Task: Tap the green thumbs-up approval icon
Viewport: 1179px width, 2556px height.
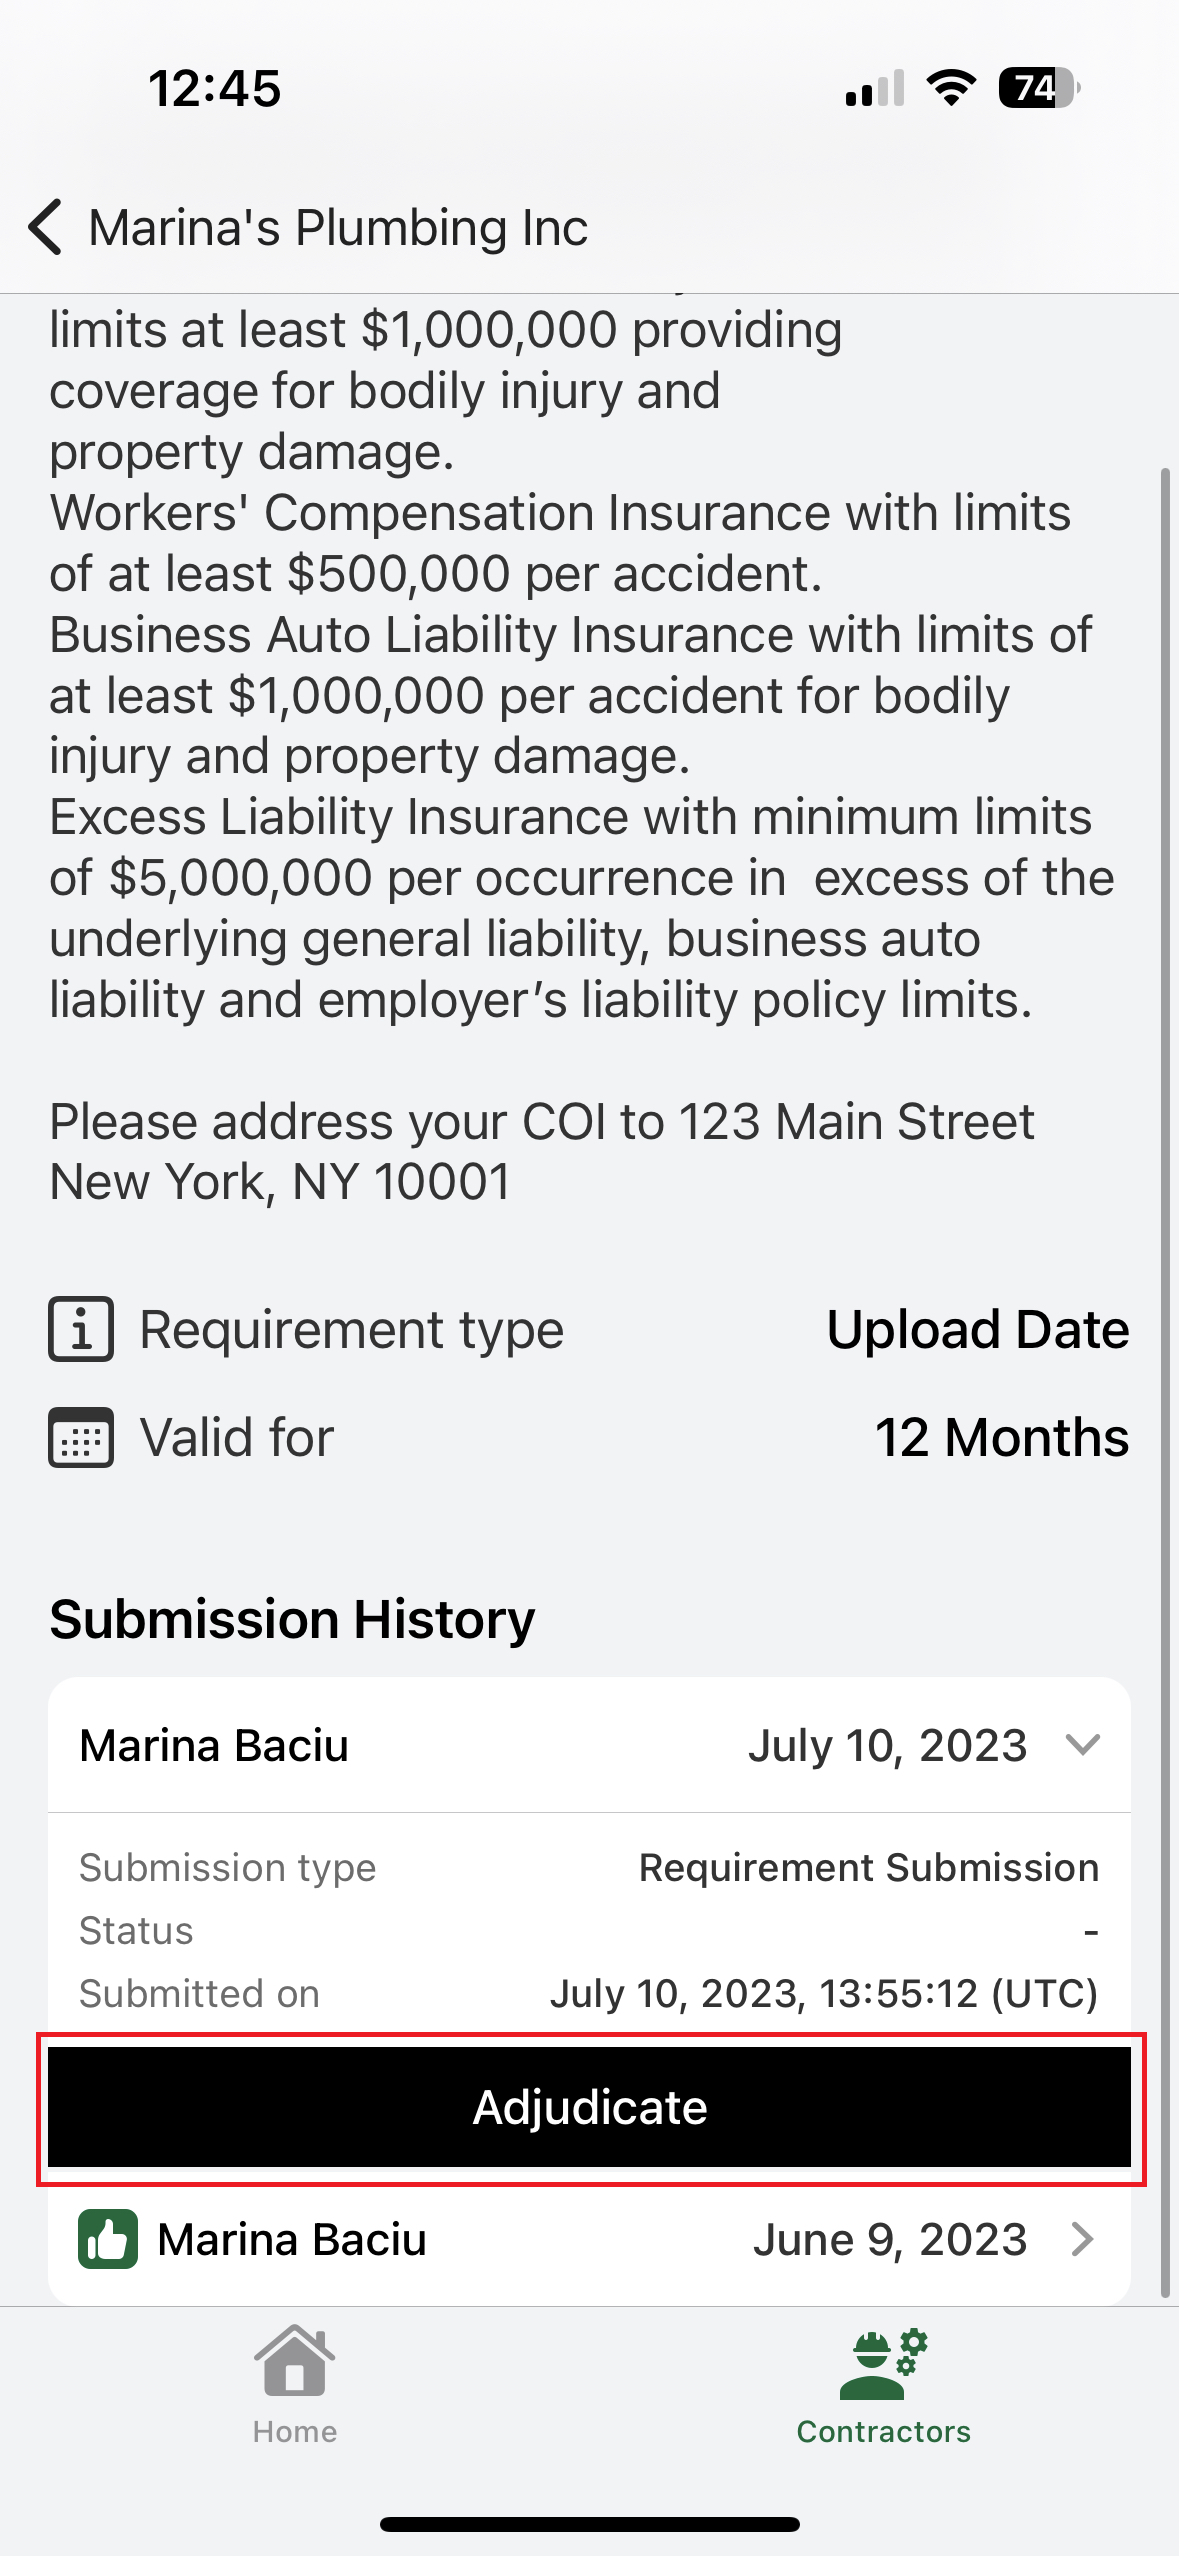Action: click(x=108, y=2239)
